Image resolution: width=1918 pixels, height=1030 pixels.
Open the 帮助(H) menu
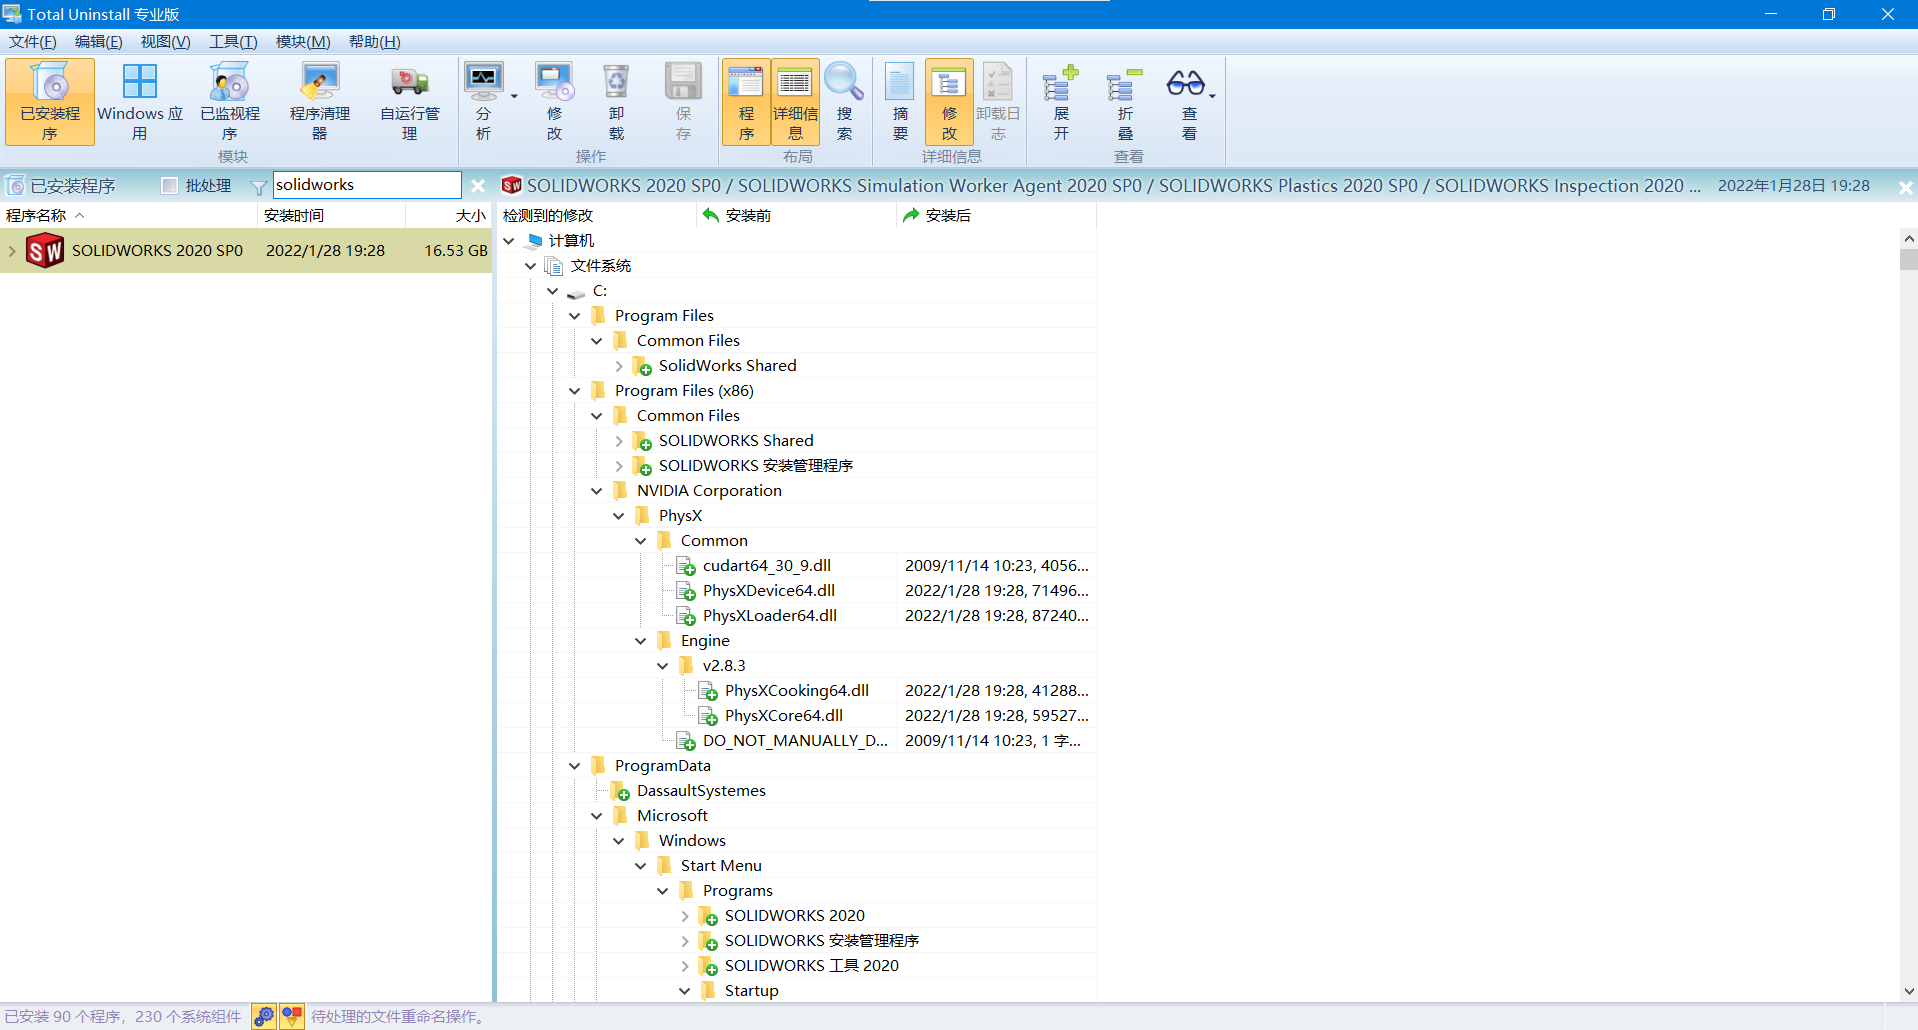point(375,41)
